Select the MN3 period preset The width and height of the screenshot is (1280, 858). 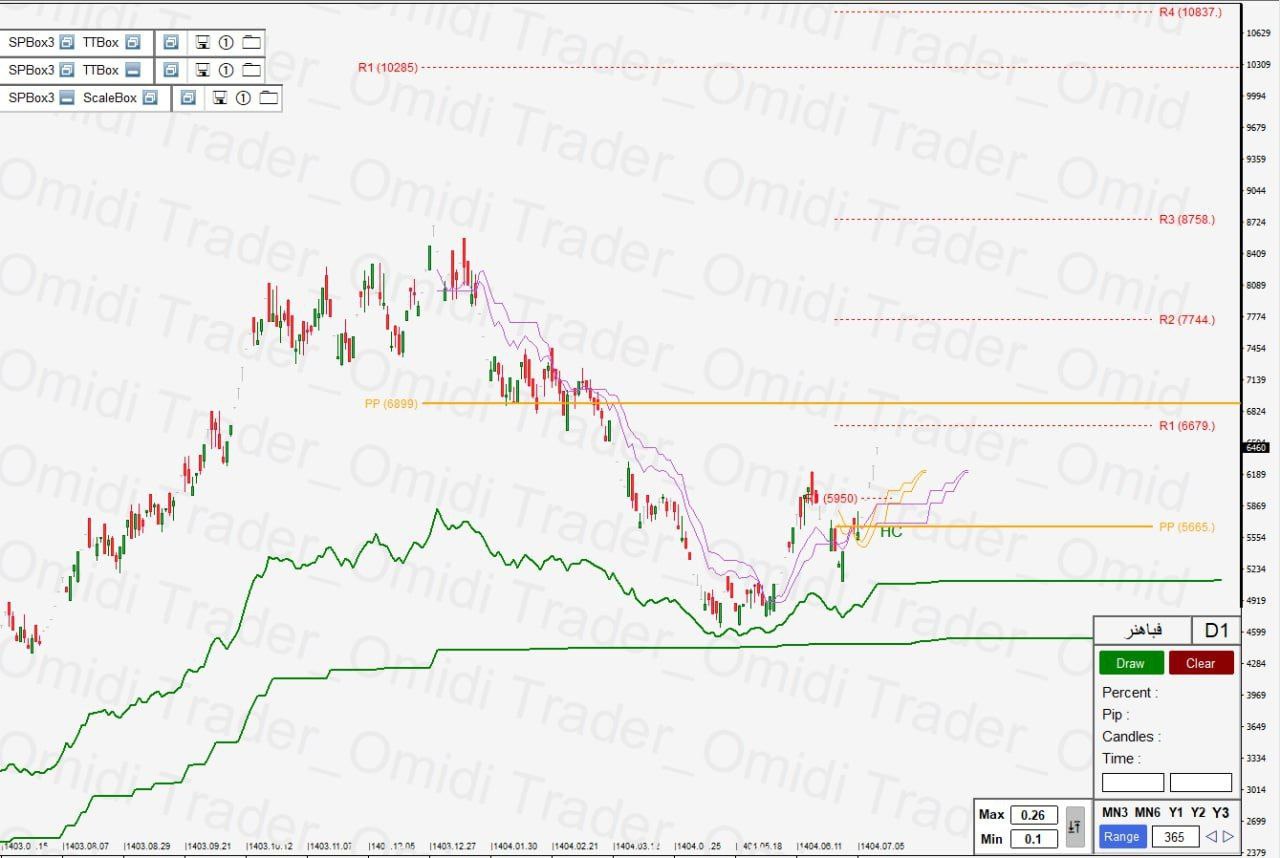coord(1115,813)
